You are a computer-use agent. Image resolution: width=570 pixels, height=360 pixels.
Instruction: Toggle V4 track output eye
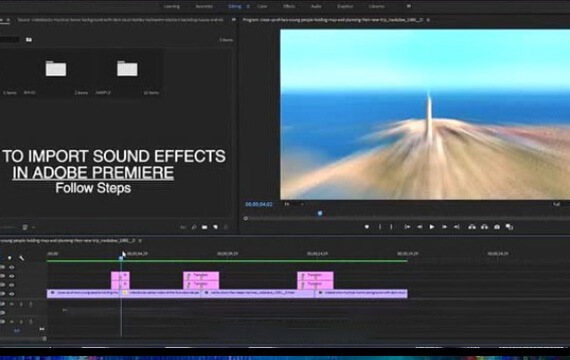tap(12, 267)
